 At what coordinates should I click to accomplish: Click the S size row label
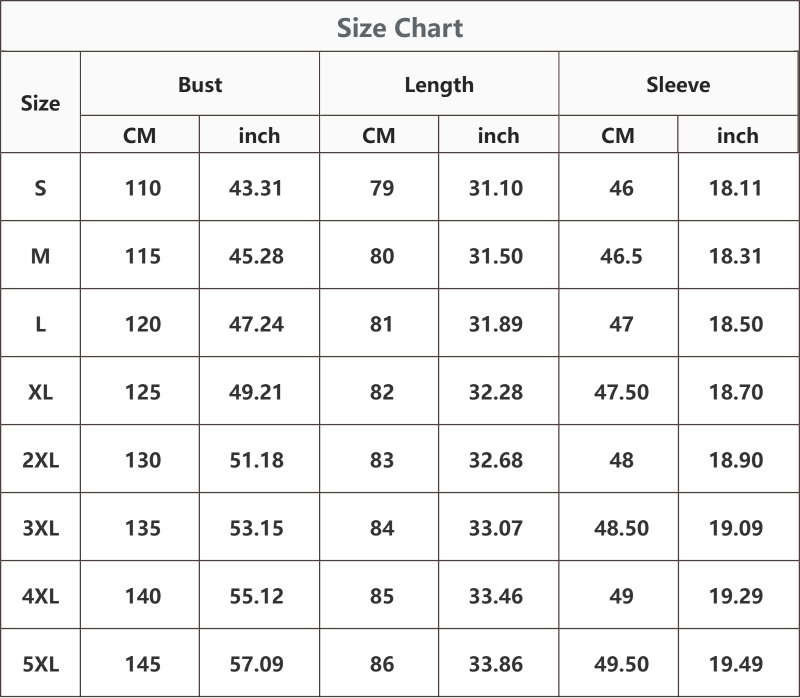pos(40,188)
